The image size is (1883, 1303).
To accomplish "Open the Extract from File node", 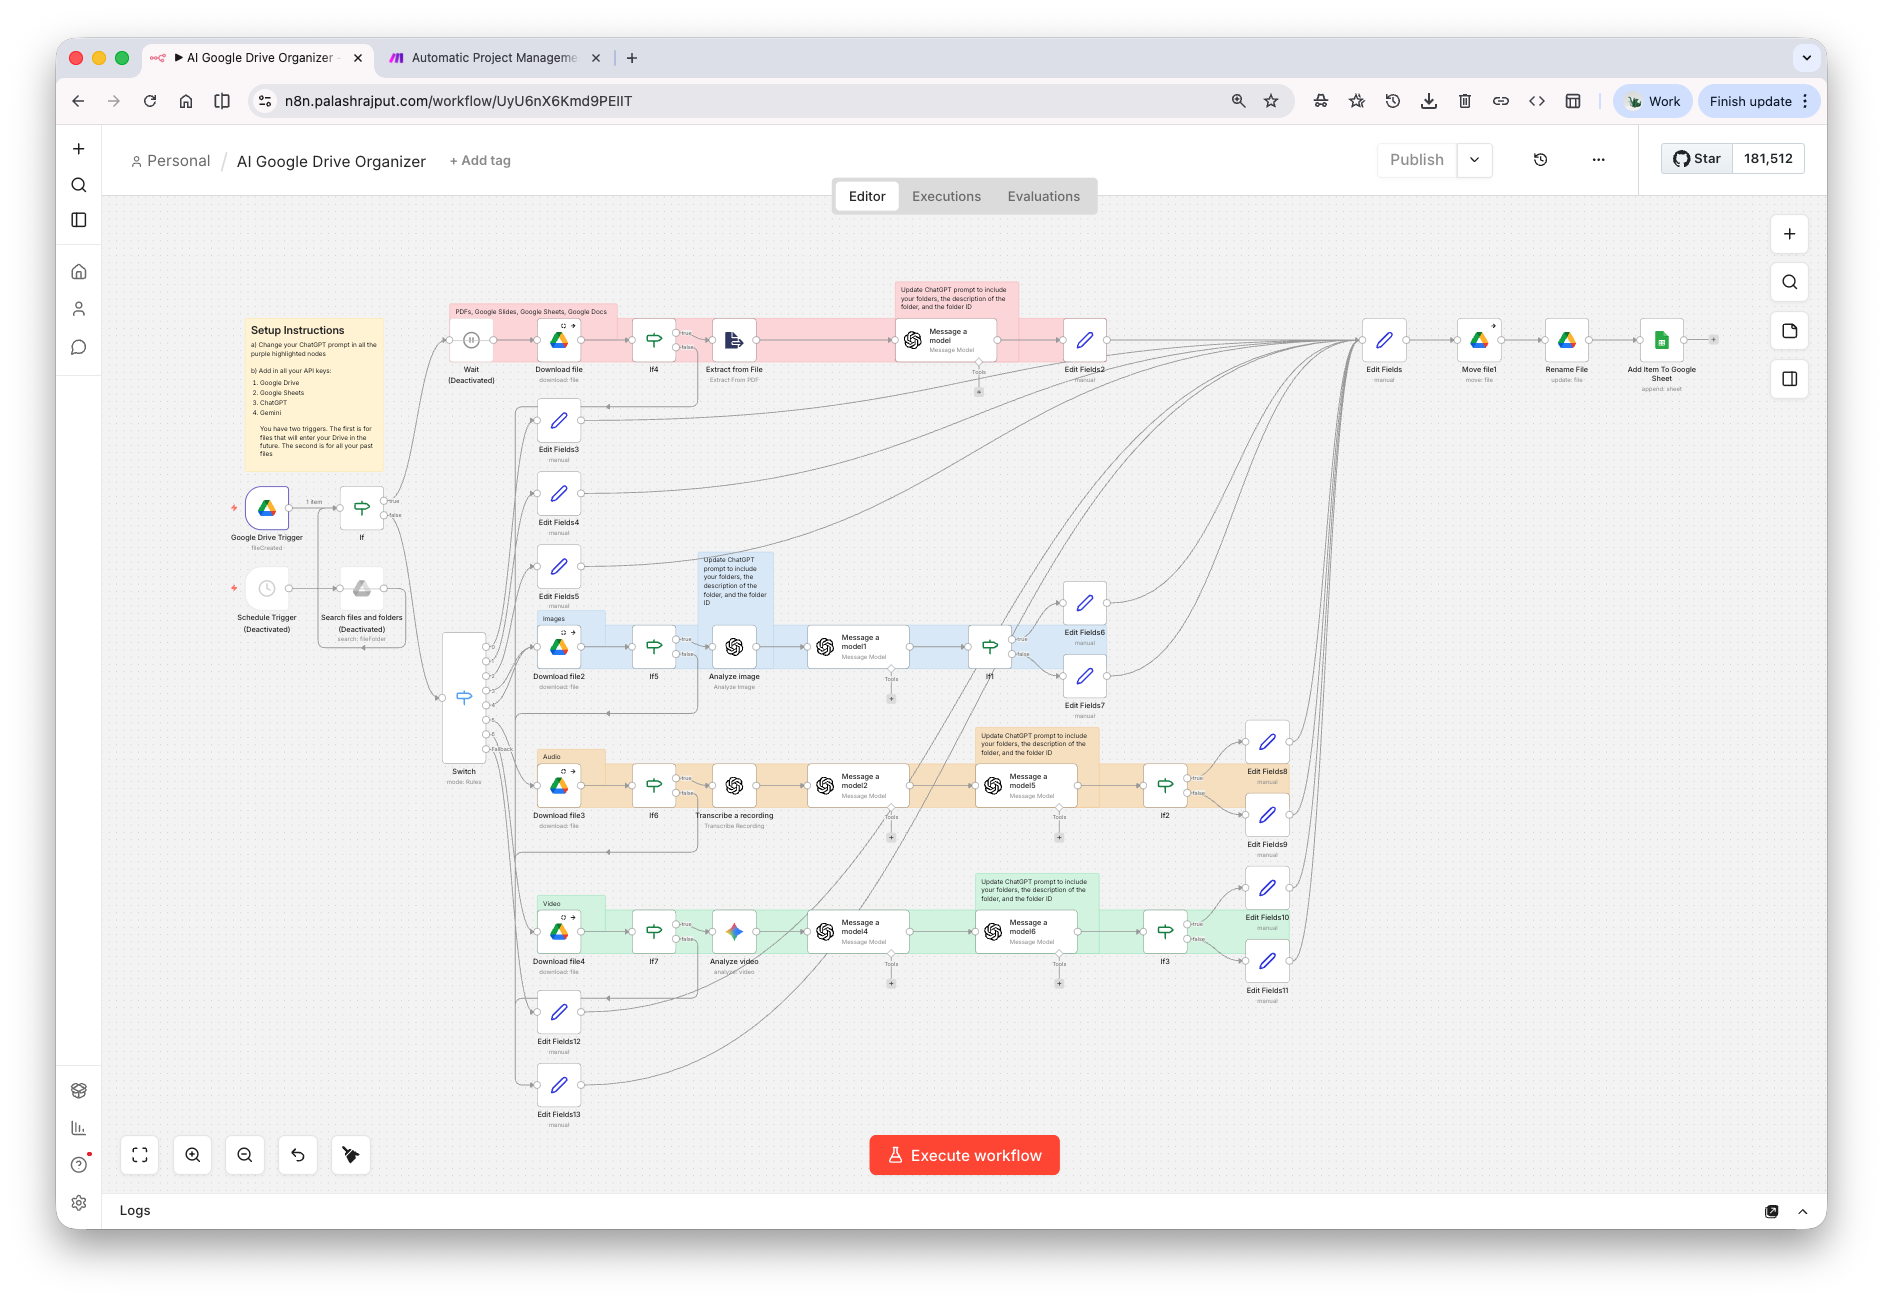I will point(733,340).
